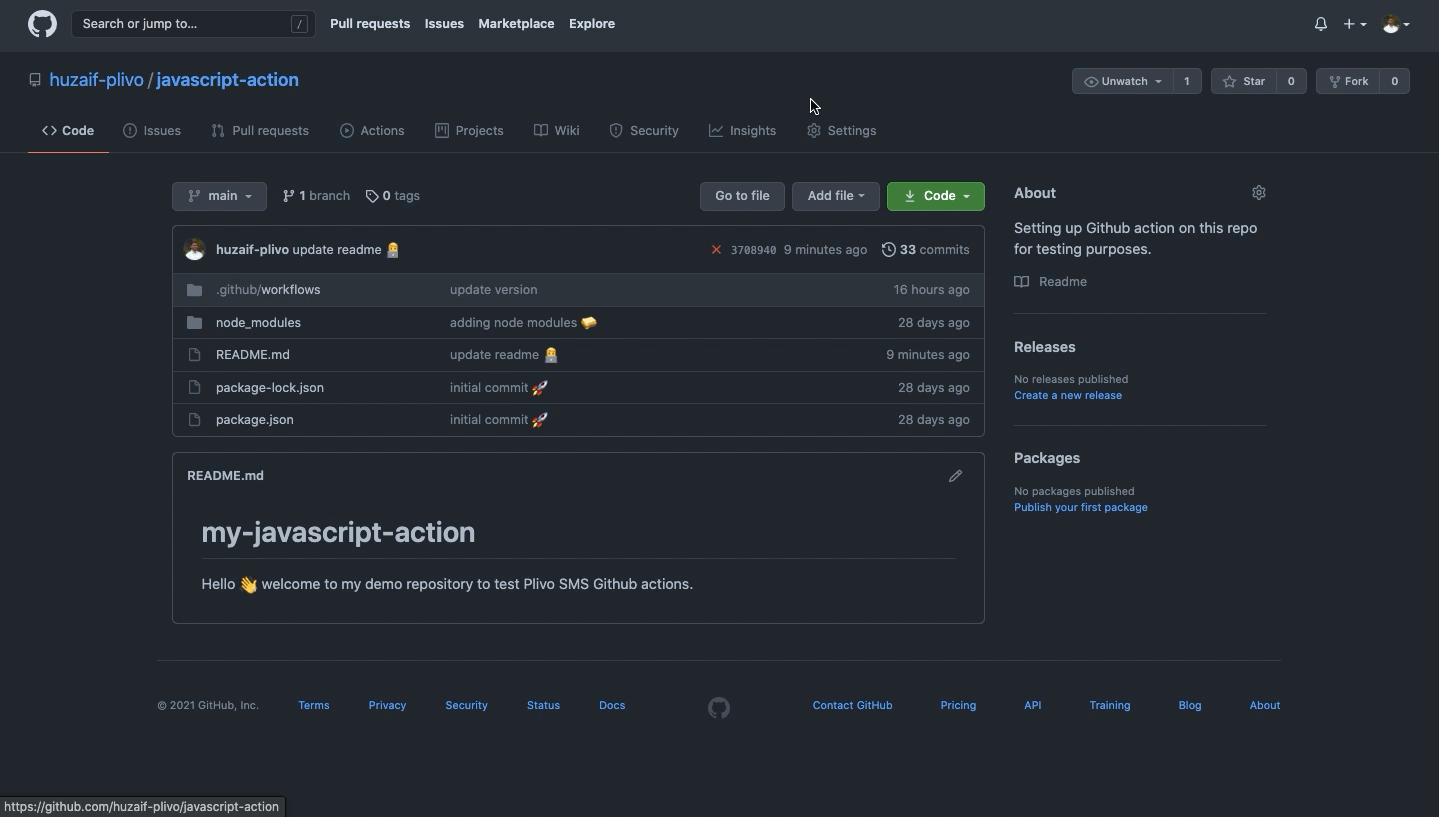Open Explore in top navigation
The width and height of the screenshot is (1439, 817).
592,24
